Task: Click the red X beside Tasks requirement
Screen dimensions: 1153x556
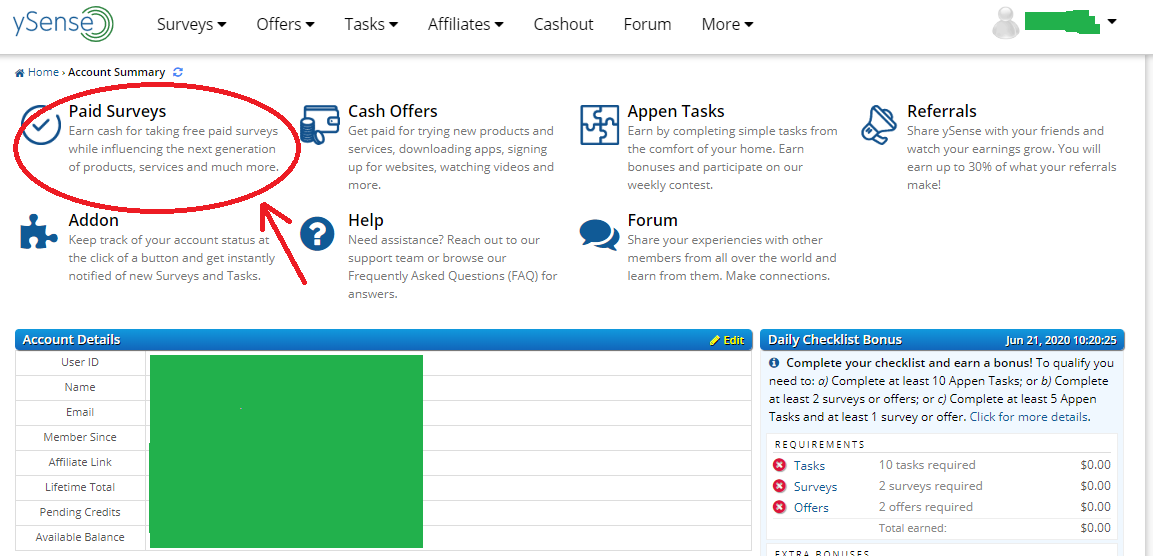Action: point(779,465)
